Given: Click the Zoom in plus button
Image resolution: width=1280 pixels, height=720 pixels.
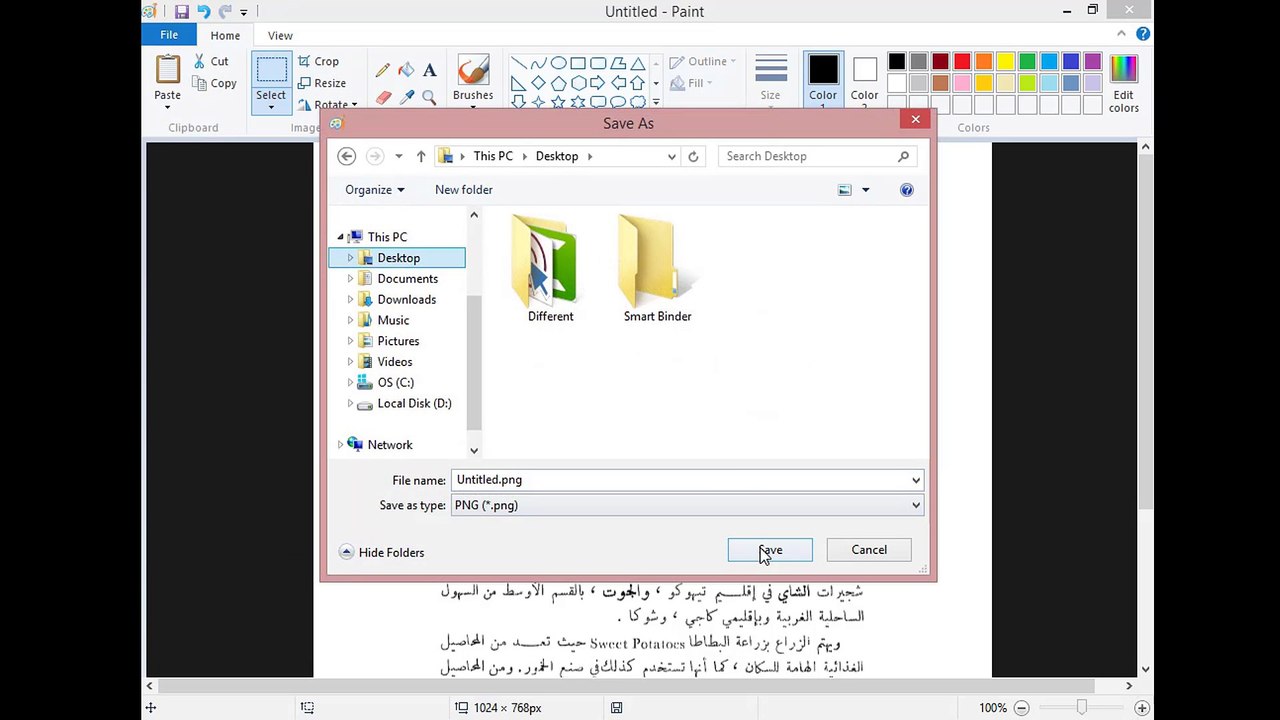Looking at the screenshot, I should [x=1142, y=708].
